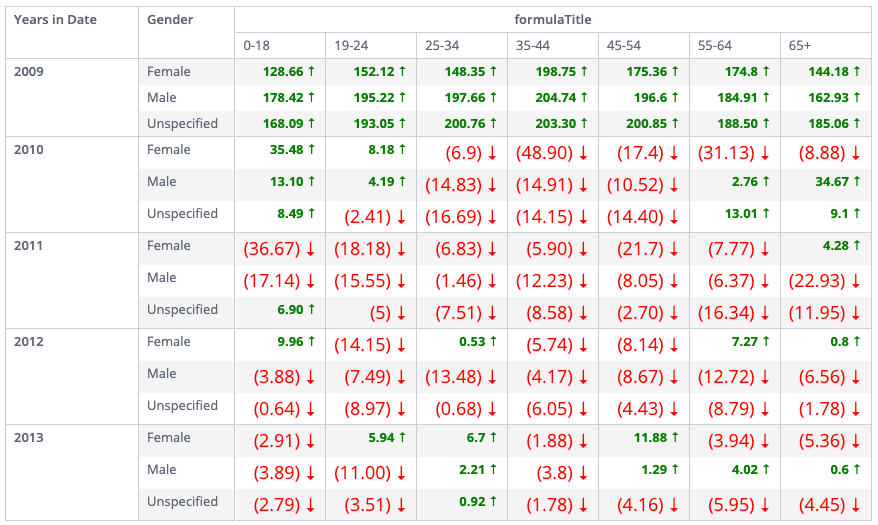Click the up arrow next to 34.67

click(857, 181)
